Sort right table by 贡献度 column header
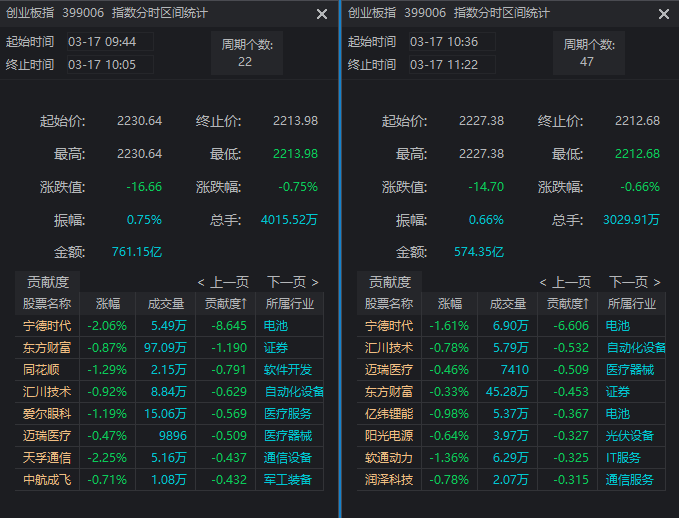The height and width of the screenshot is (518, 679). 567,304
